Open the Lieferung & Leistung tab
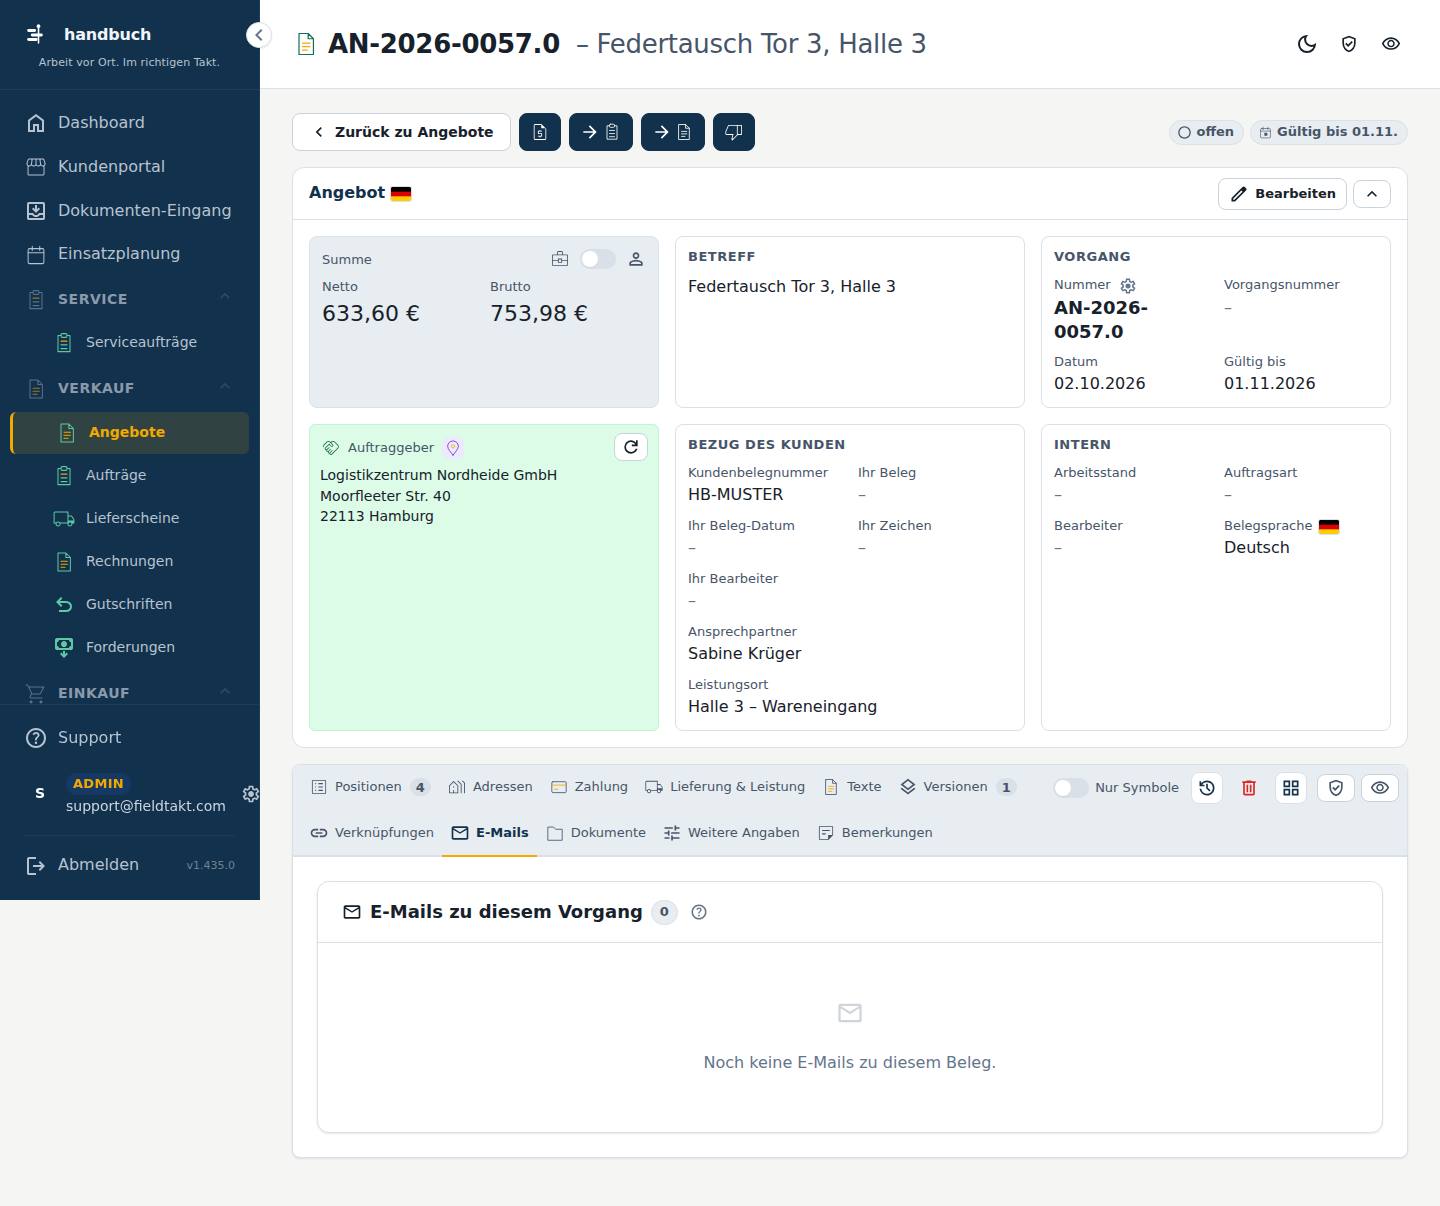Viewport: 1440px width, 1206px height. point(725,787)
